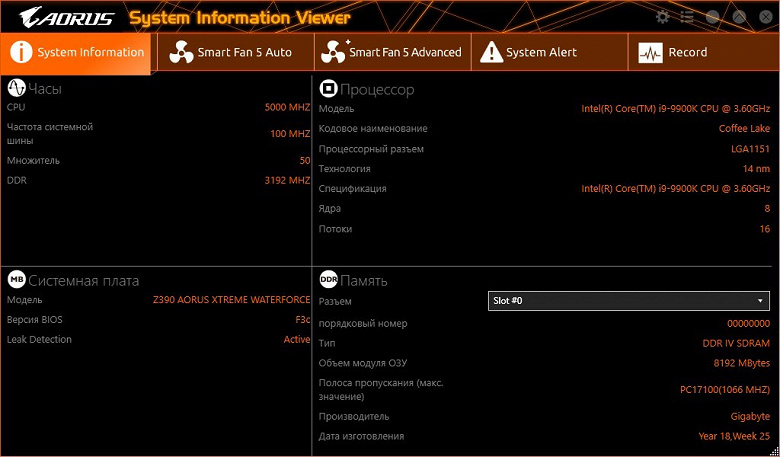
Task: Click the LGA1151 socket value
Action: click(750, 149)
